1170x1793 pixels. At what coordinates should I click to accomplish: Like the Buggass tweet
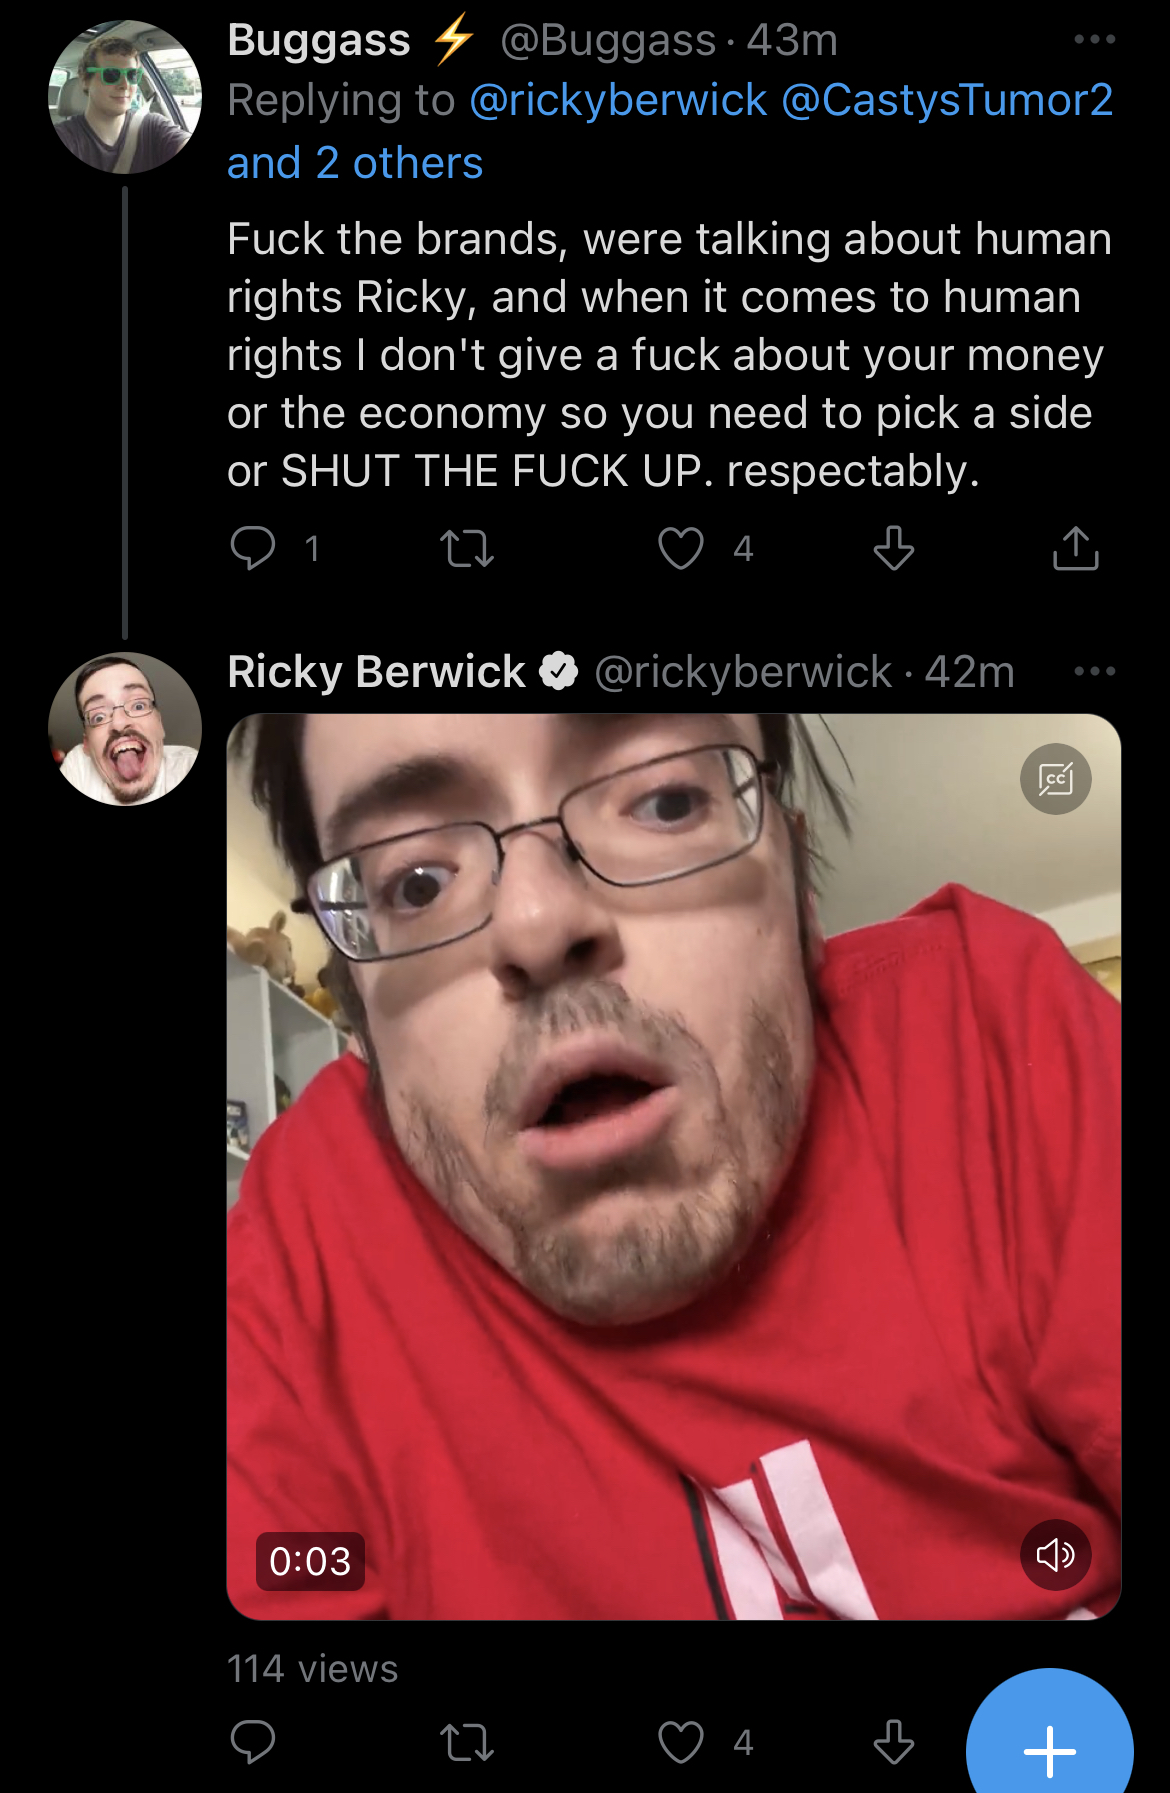point(681,548)
